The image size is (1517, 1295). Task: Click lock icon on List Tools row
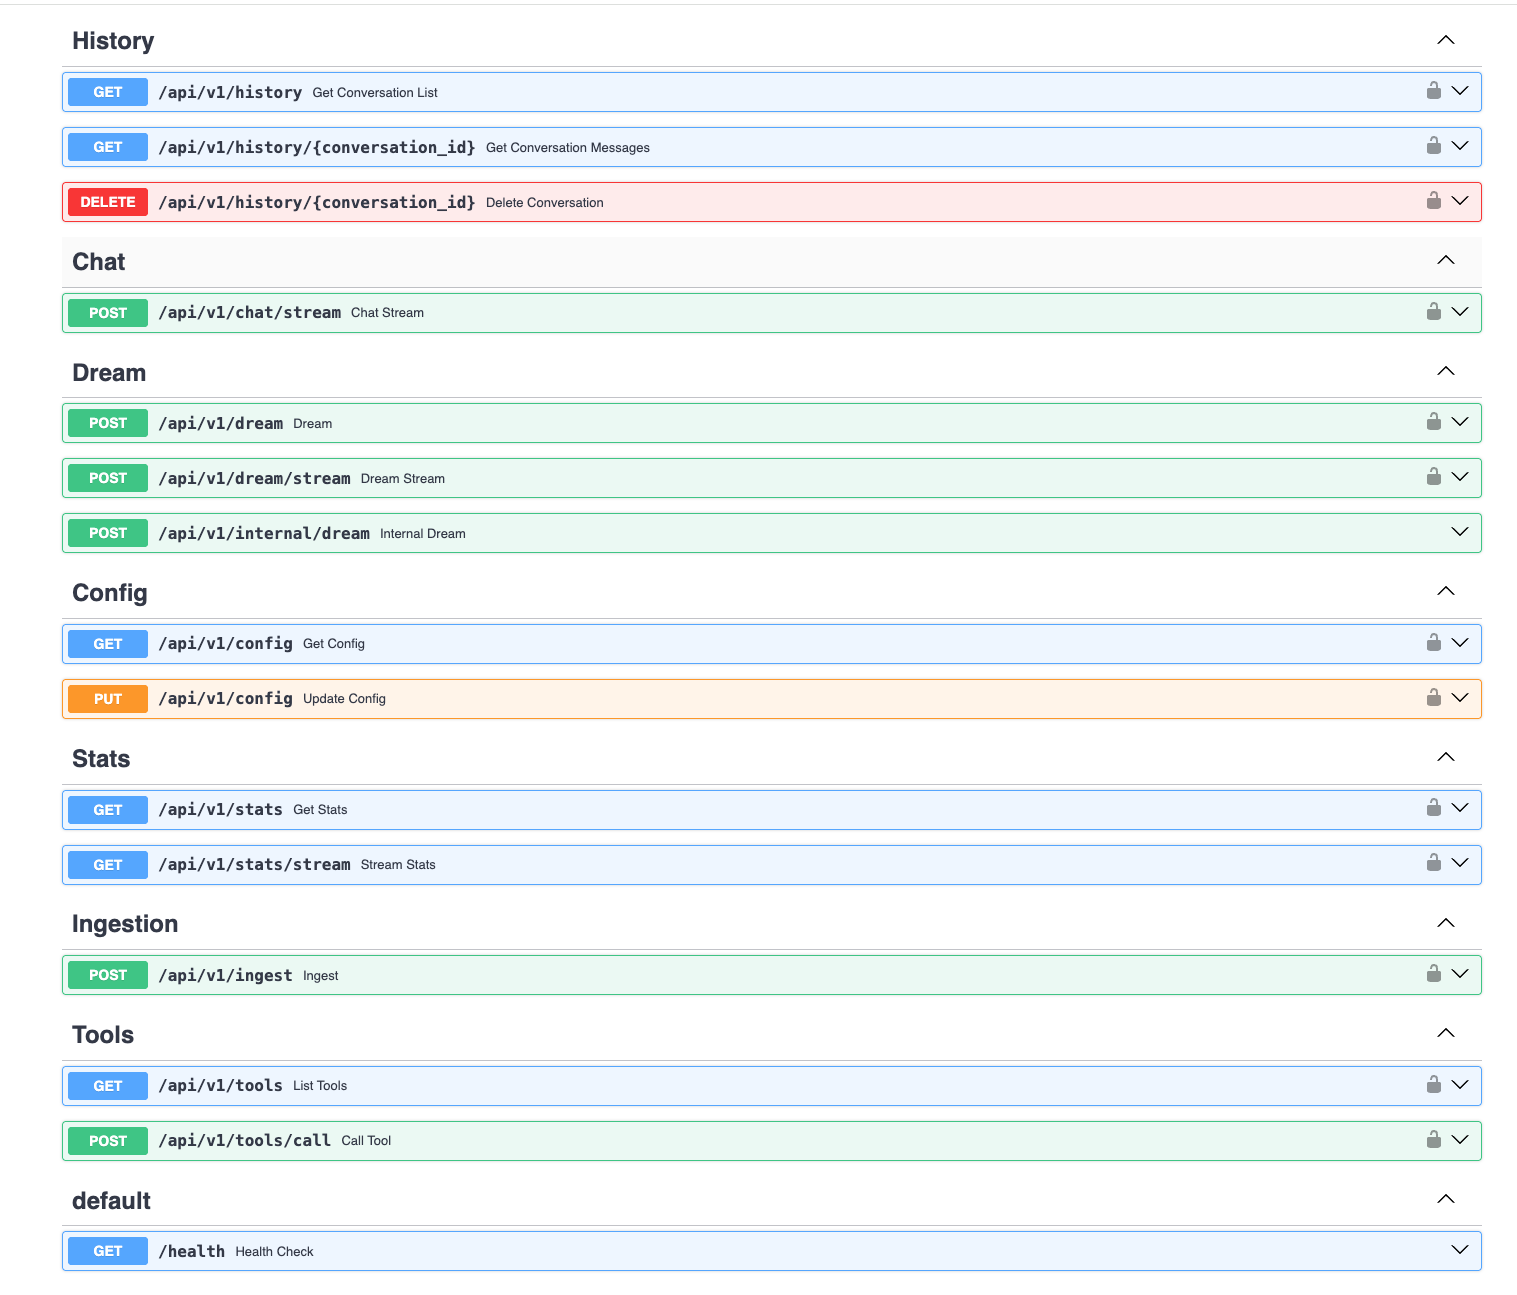(x=1433, y=1084)
